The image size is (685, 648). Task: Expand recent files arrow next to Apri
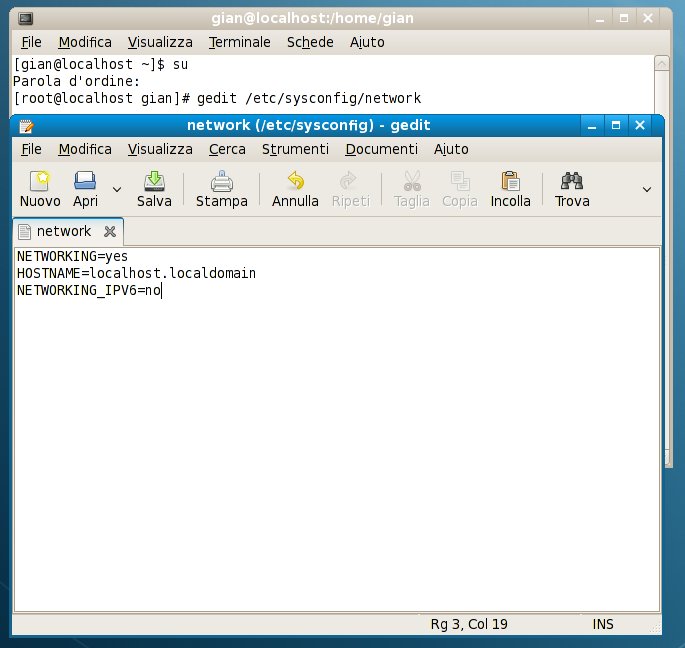coord(117,190)
